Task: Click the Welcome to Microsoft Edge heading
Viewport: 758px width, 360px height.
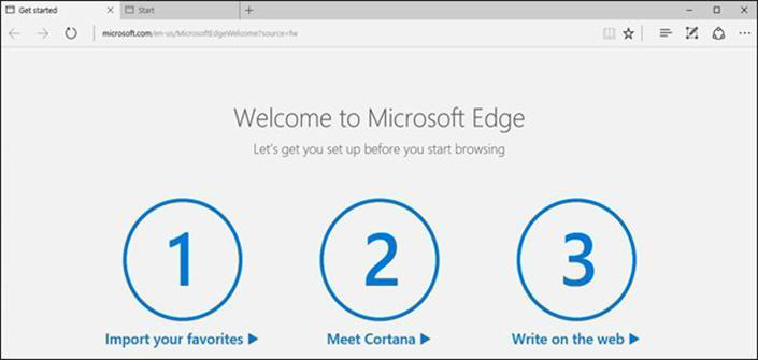Action: point(379,118)
